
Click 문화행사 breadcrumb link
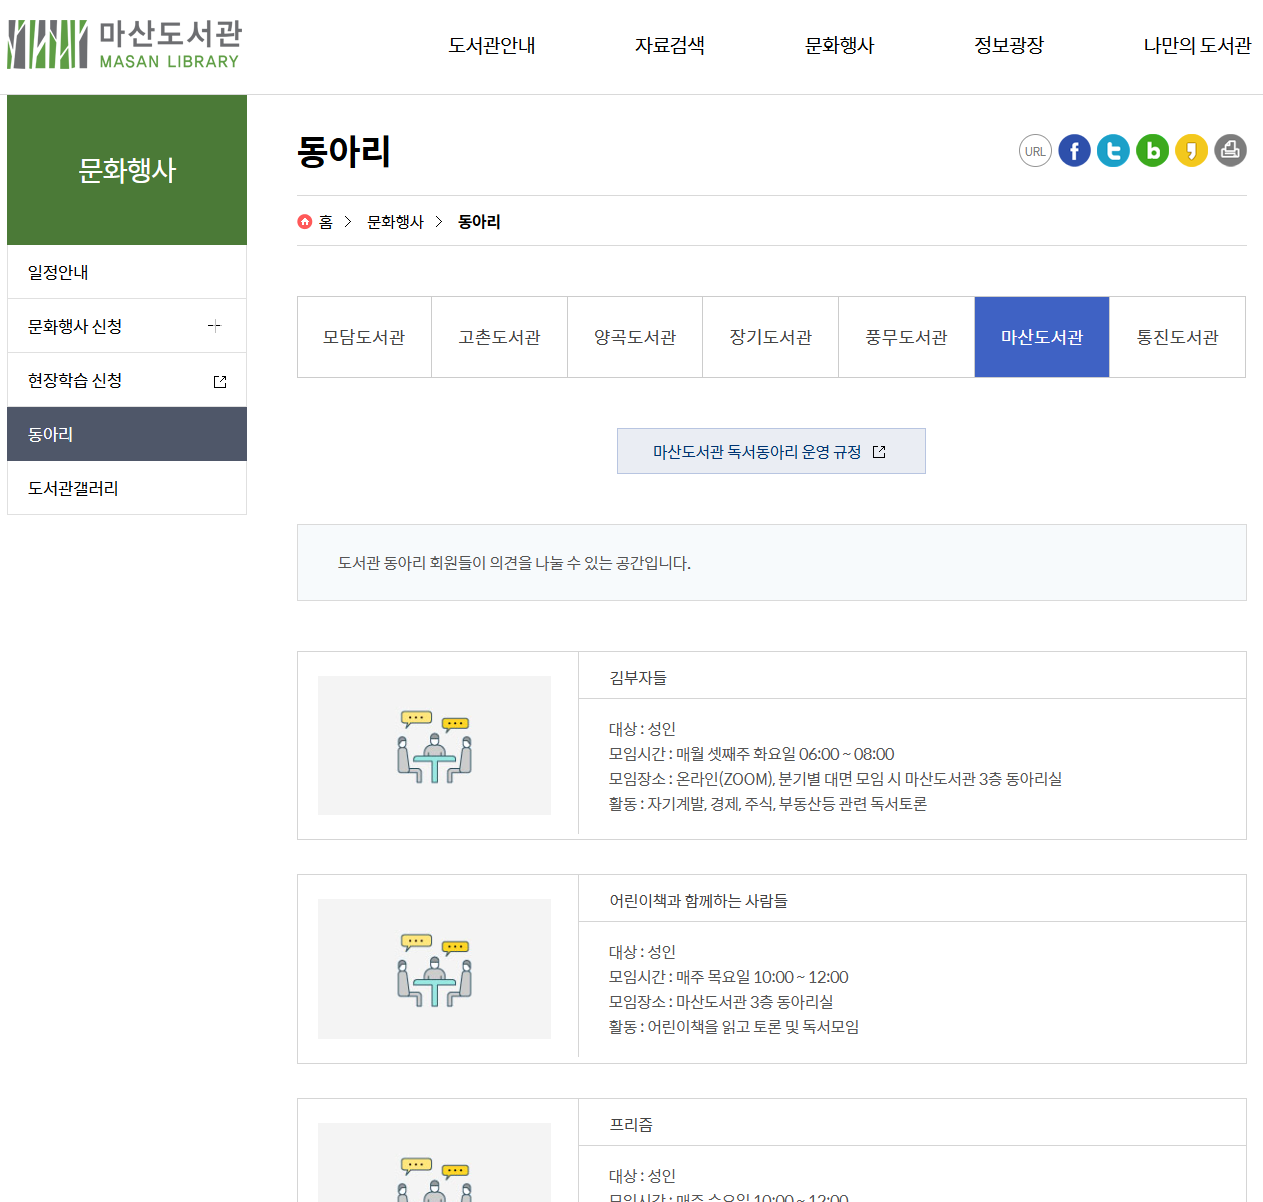[x=395, y=222]
